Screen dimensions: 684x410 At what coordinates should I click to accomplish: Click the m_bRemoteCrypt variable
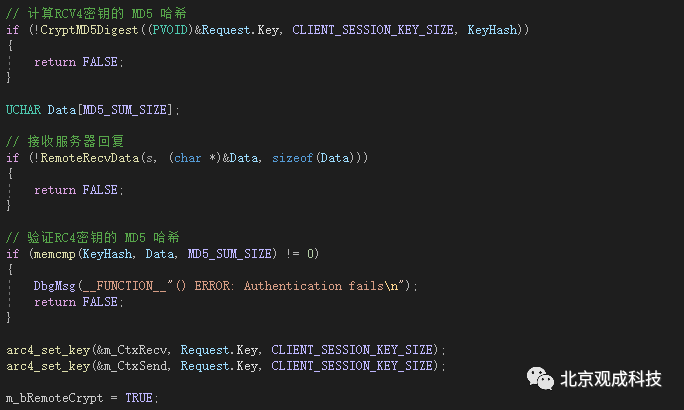(x=55, y=398)
